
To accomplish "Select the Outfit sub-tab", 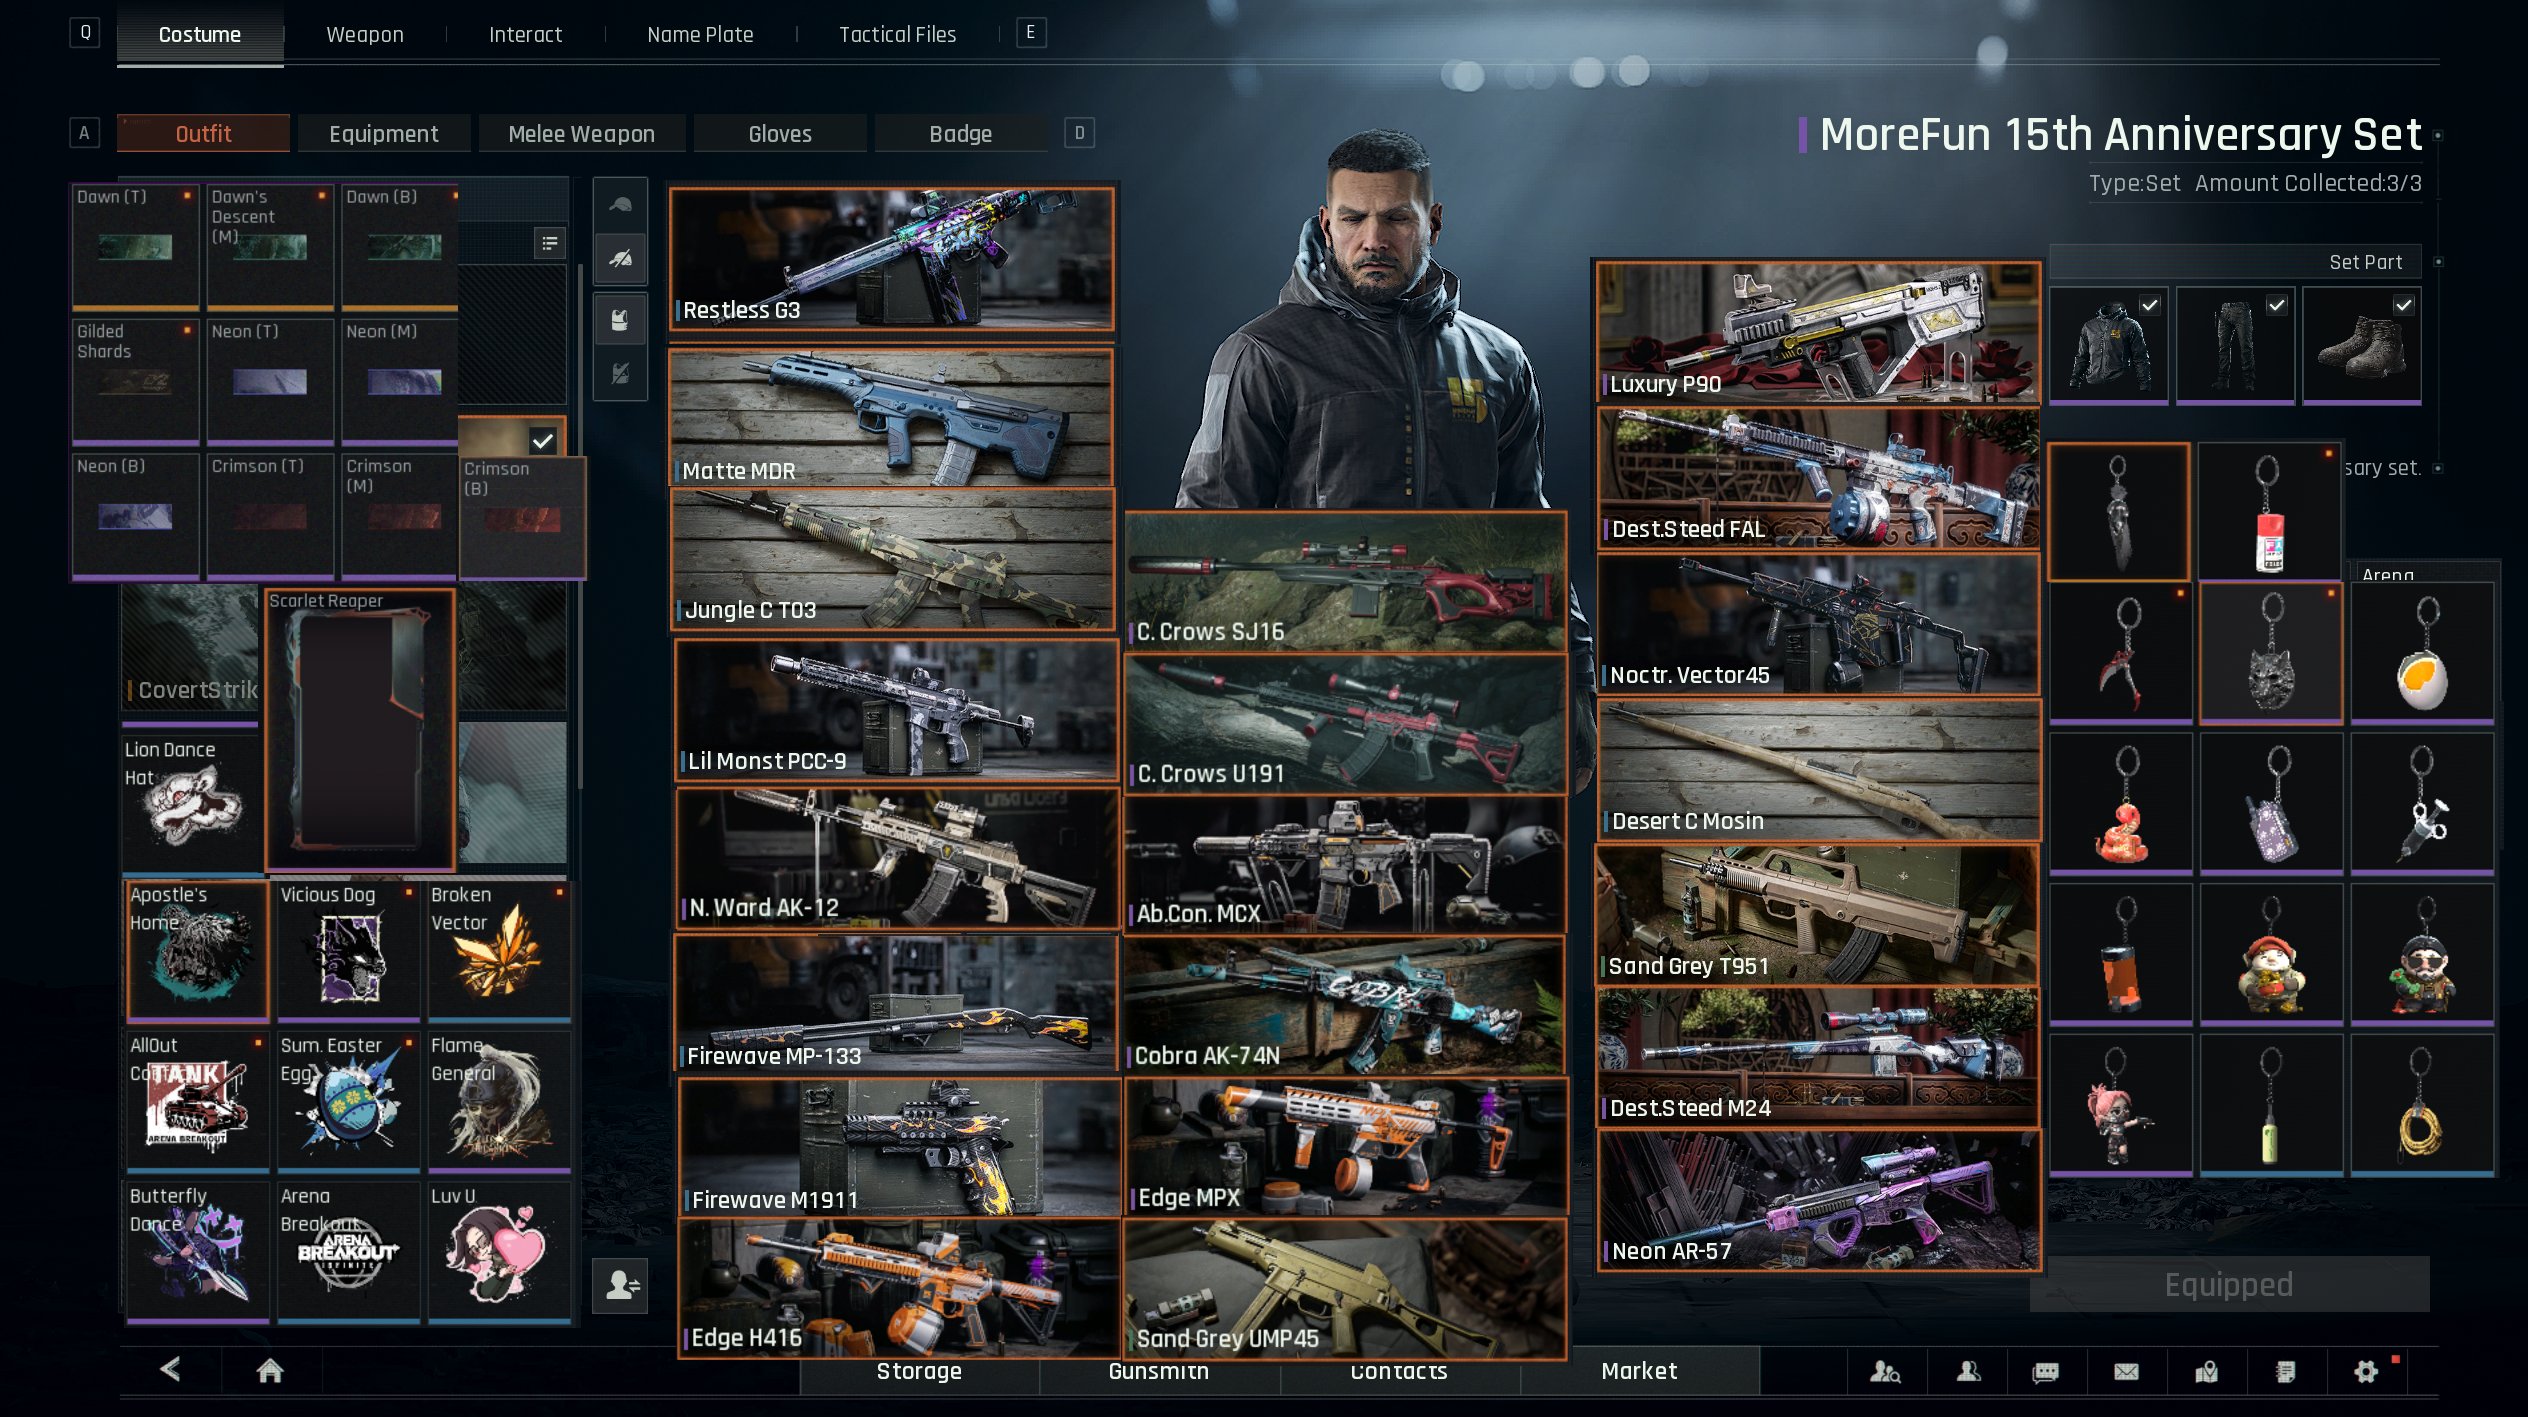I will 203,134.
